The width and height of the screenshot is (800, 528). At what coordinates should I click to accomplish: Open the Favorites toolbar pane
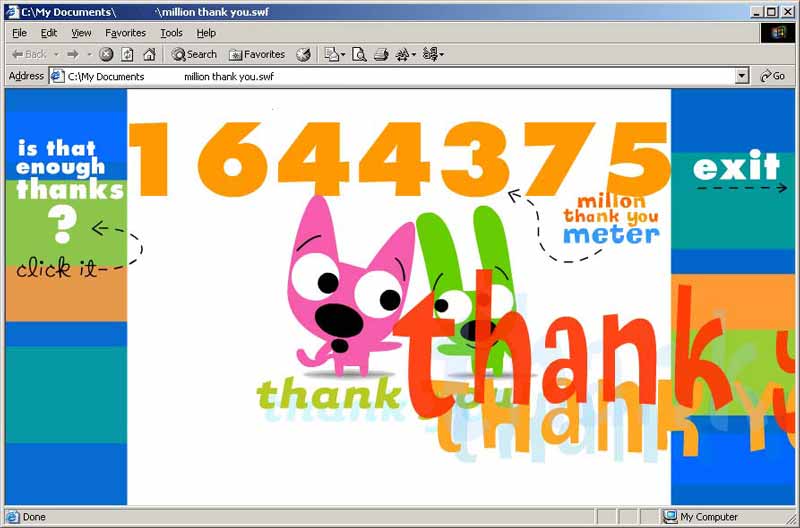(x=257, y=54)
